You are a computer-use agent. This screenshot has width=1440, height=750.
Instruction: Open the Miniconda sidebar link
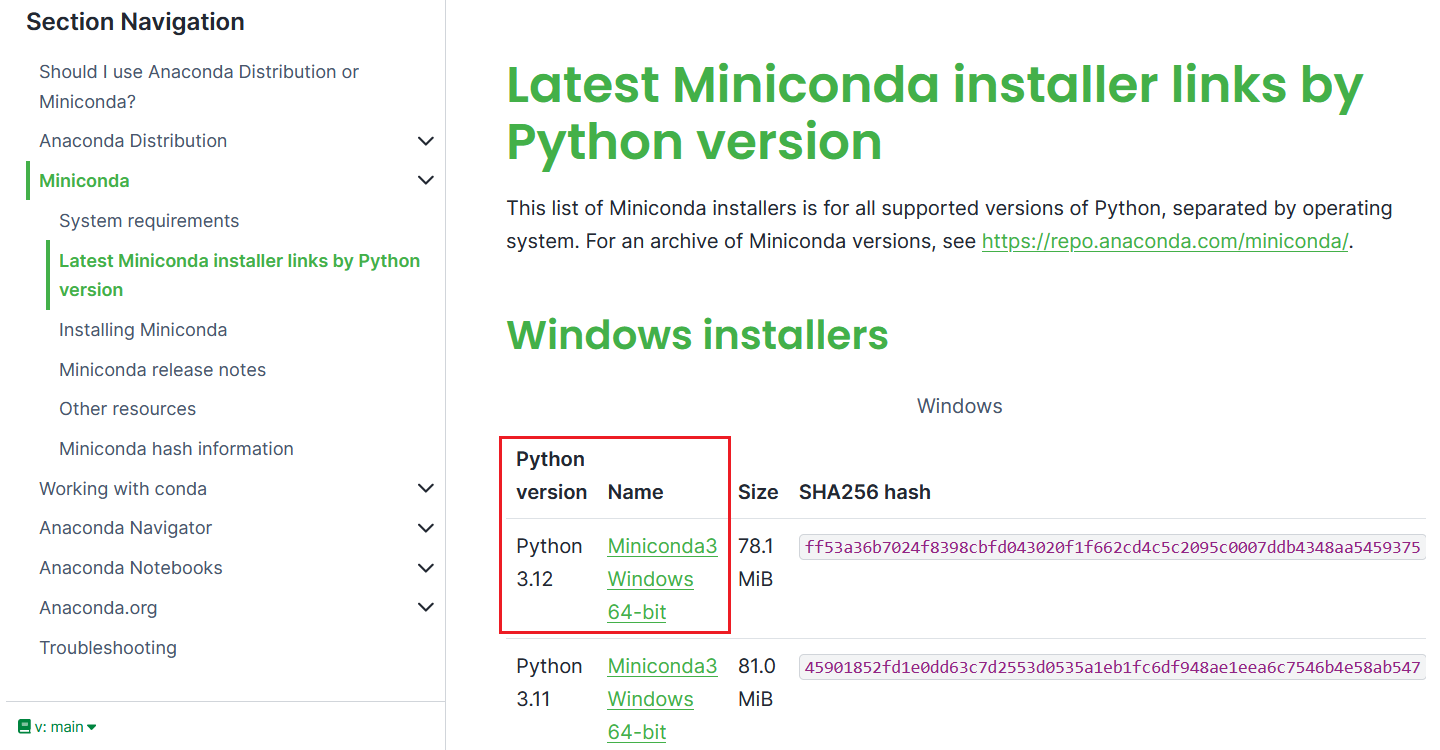84,181
